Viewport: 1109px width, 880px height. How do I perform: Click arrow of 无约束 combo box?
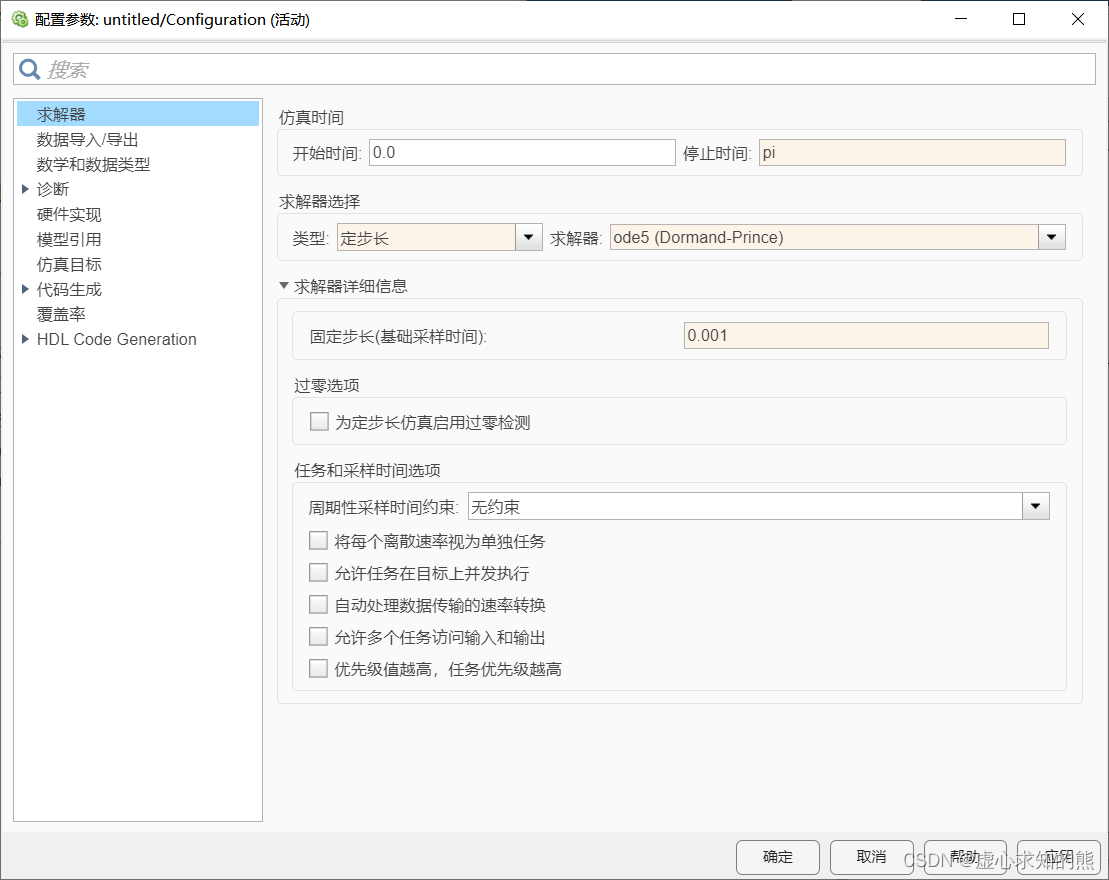click(1035, 506)
